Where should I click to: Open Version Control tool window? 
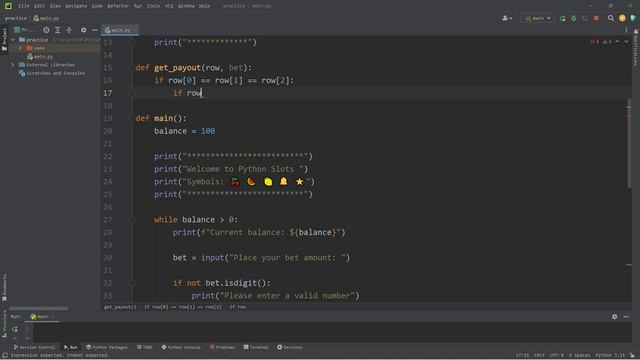click(x=34, y=347)
